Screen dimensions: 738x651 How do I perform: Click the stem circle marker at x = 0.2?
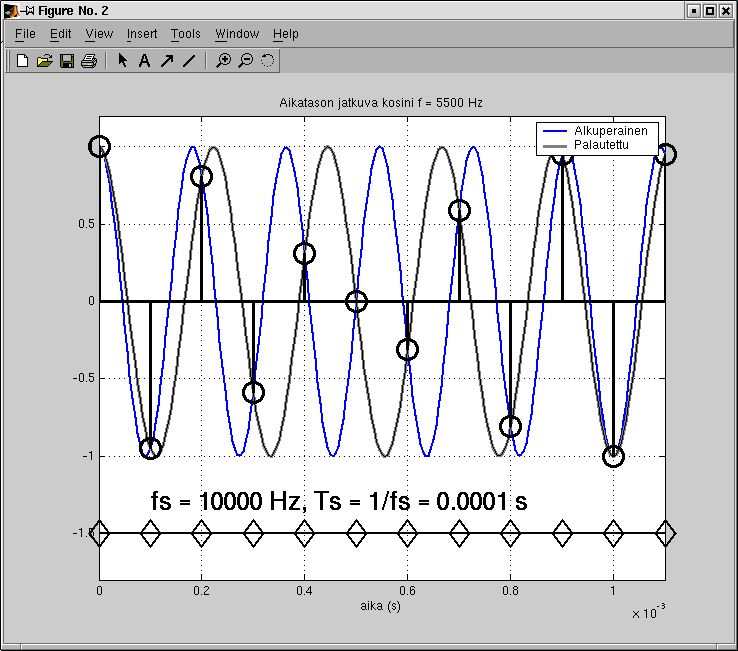click(201, 177)
